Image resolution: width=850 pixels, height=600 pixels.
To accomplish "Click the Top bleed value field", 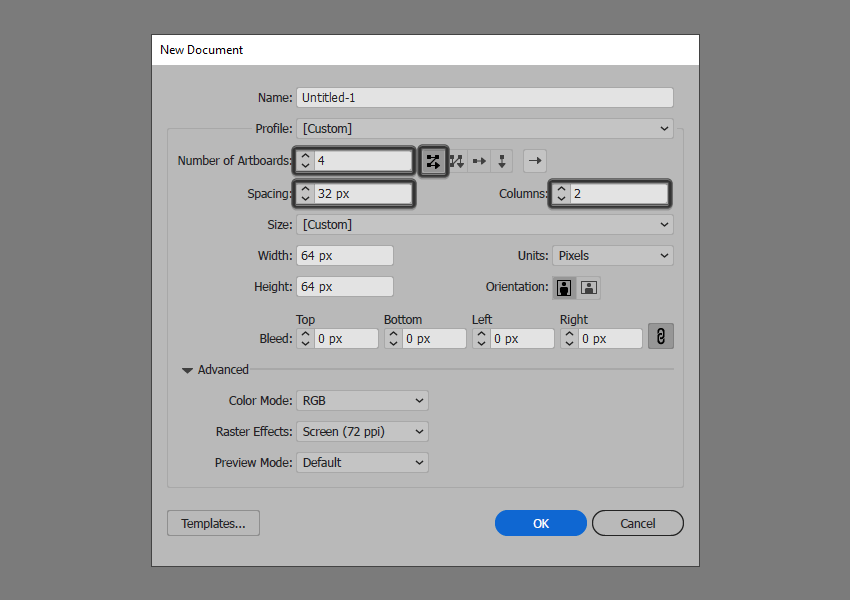I will click(346, 339).
